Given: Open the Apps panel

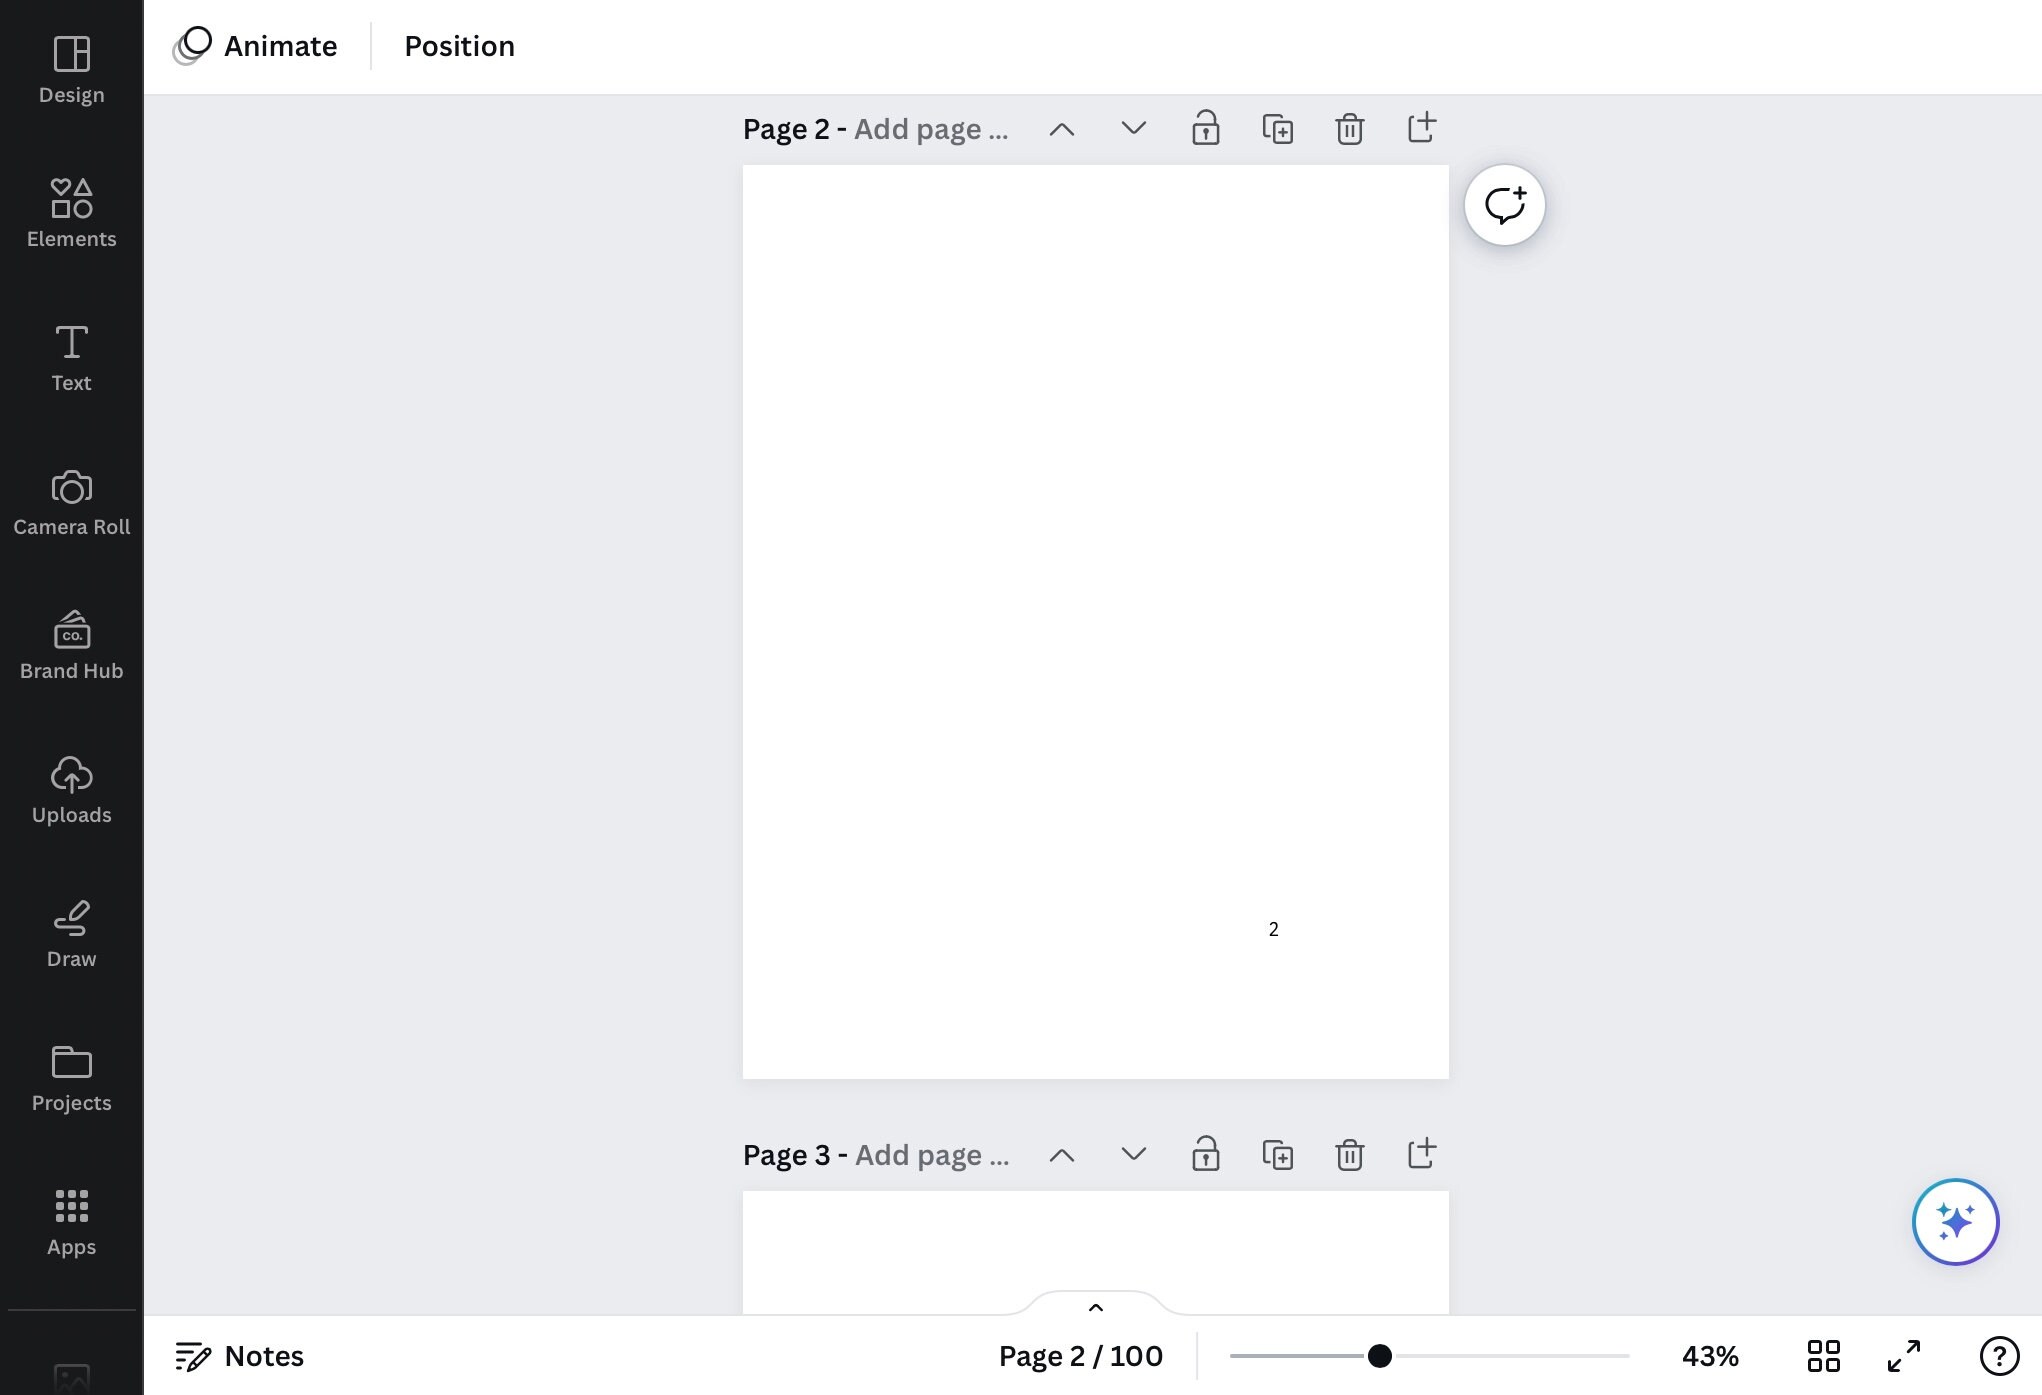Looking at the screenshot, I should coord(71,1221).
